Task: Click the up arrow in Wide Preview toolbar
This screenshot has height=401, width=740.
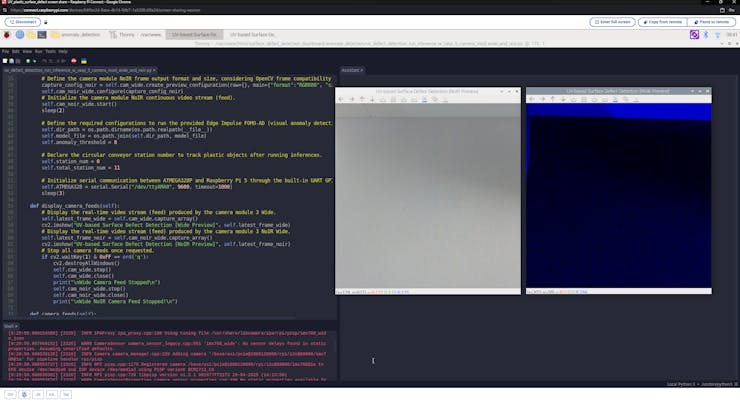Action: [x=553, y=99]
